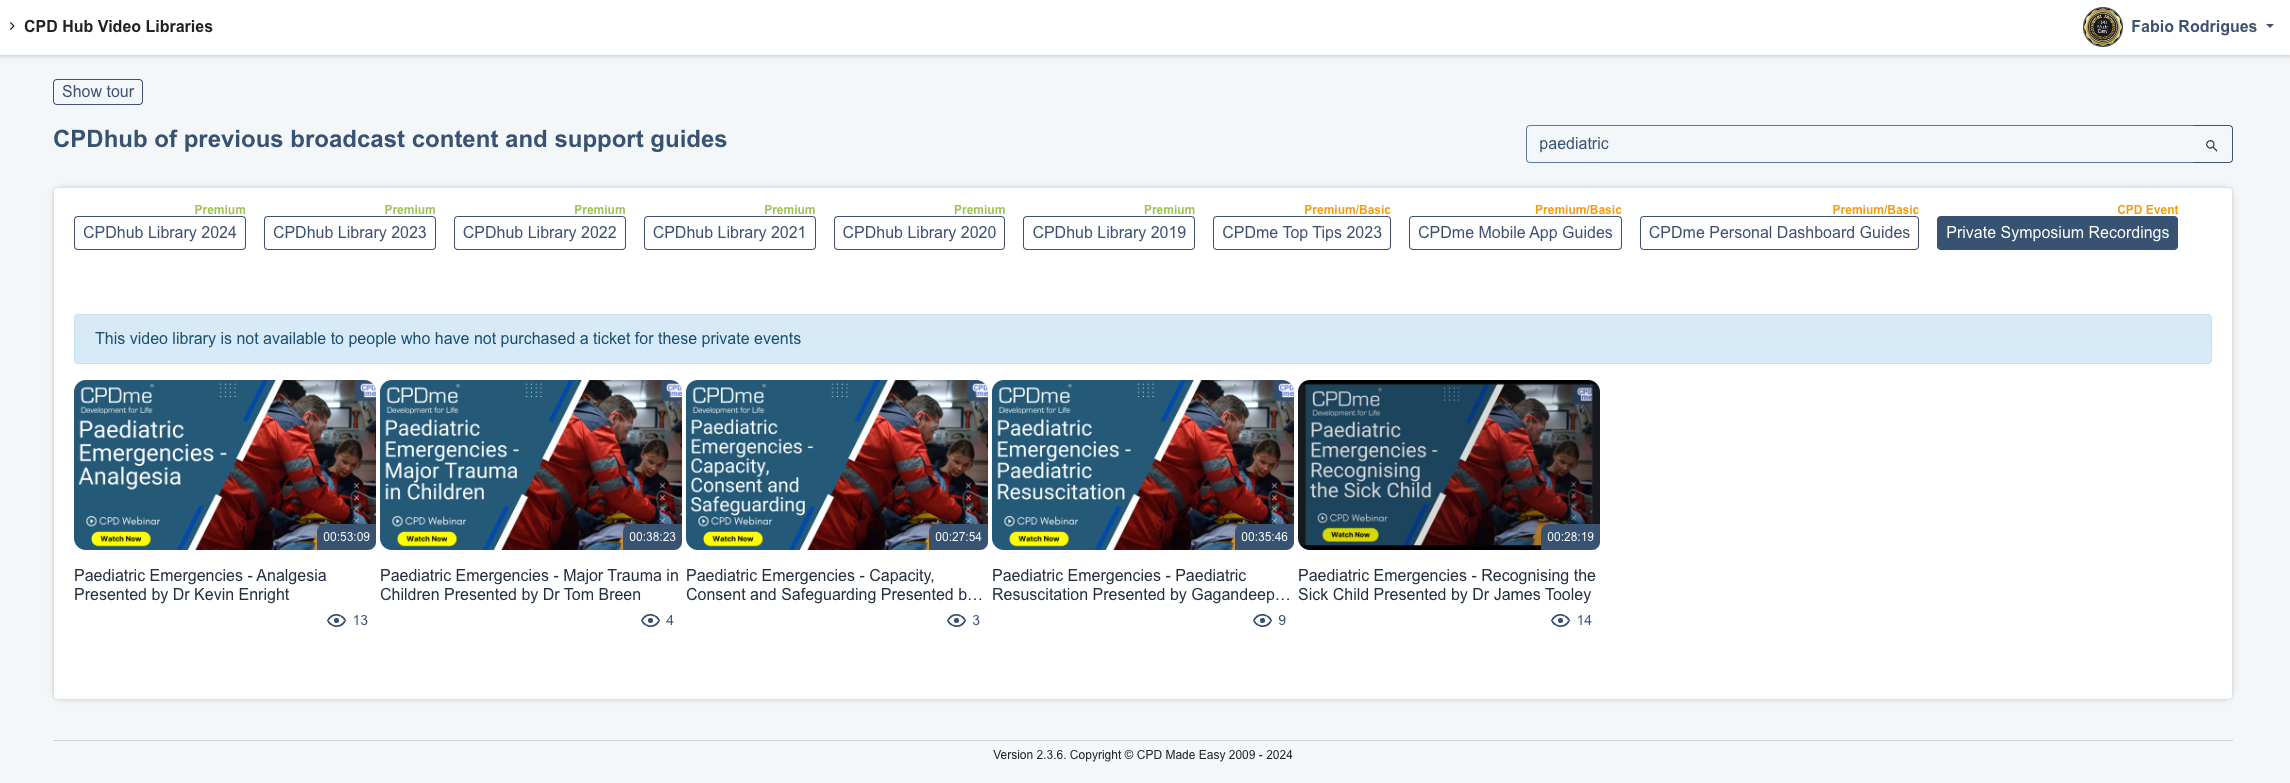Click eye views icon under Paediatric Resuscitation video
This screenshot has width=2290, height=783.
point(1262,621)
